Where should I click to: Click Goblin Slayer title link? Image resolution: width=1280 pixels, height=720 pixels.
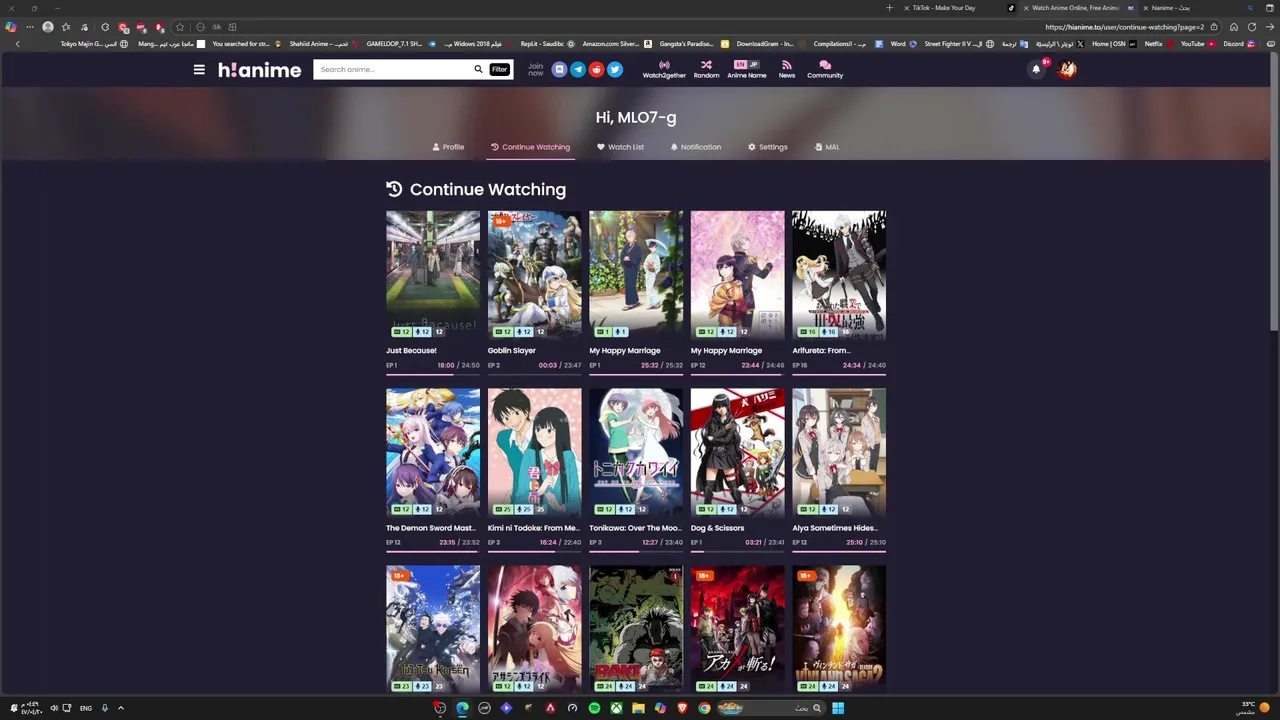tap(512, 351)
